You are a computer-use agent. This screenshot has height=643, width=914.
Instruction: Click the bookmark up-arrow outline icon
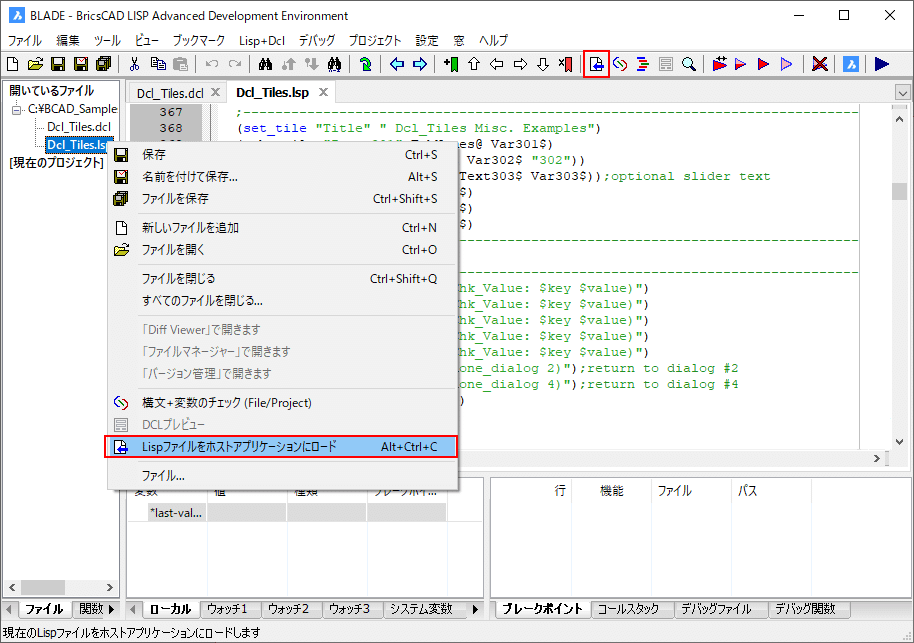(x=474, y=64)
